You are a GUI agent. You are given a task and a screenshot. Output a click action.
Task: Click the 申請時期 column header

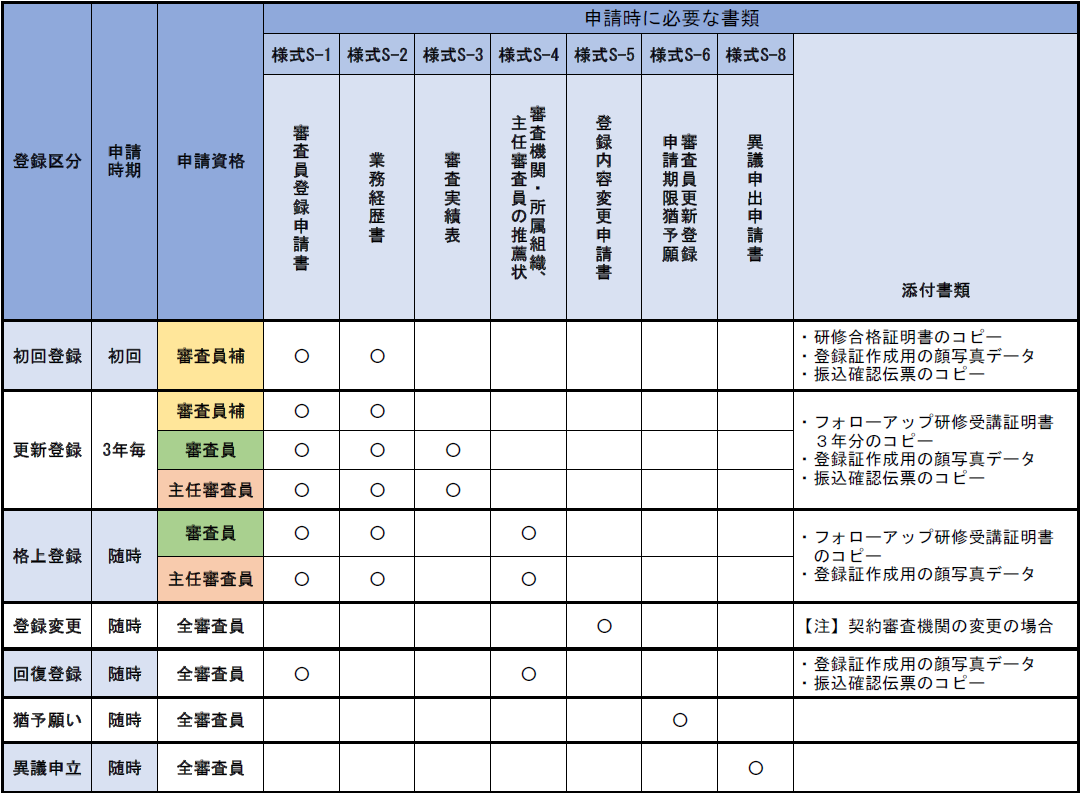pos(124,161)
